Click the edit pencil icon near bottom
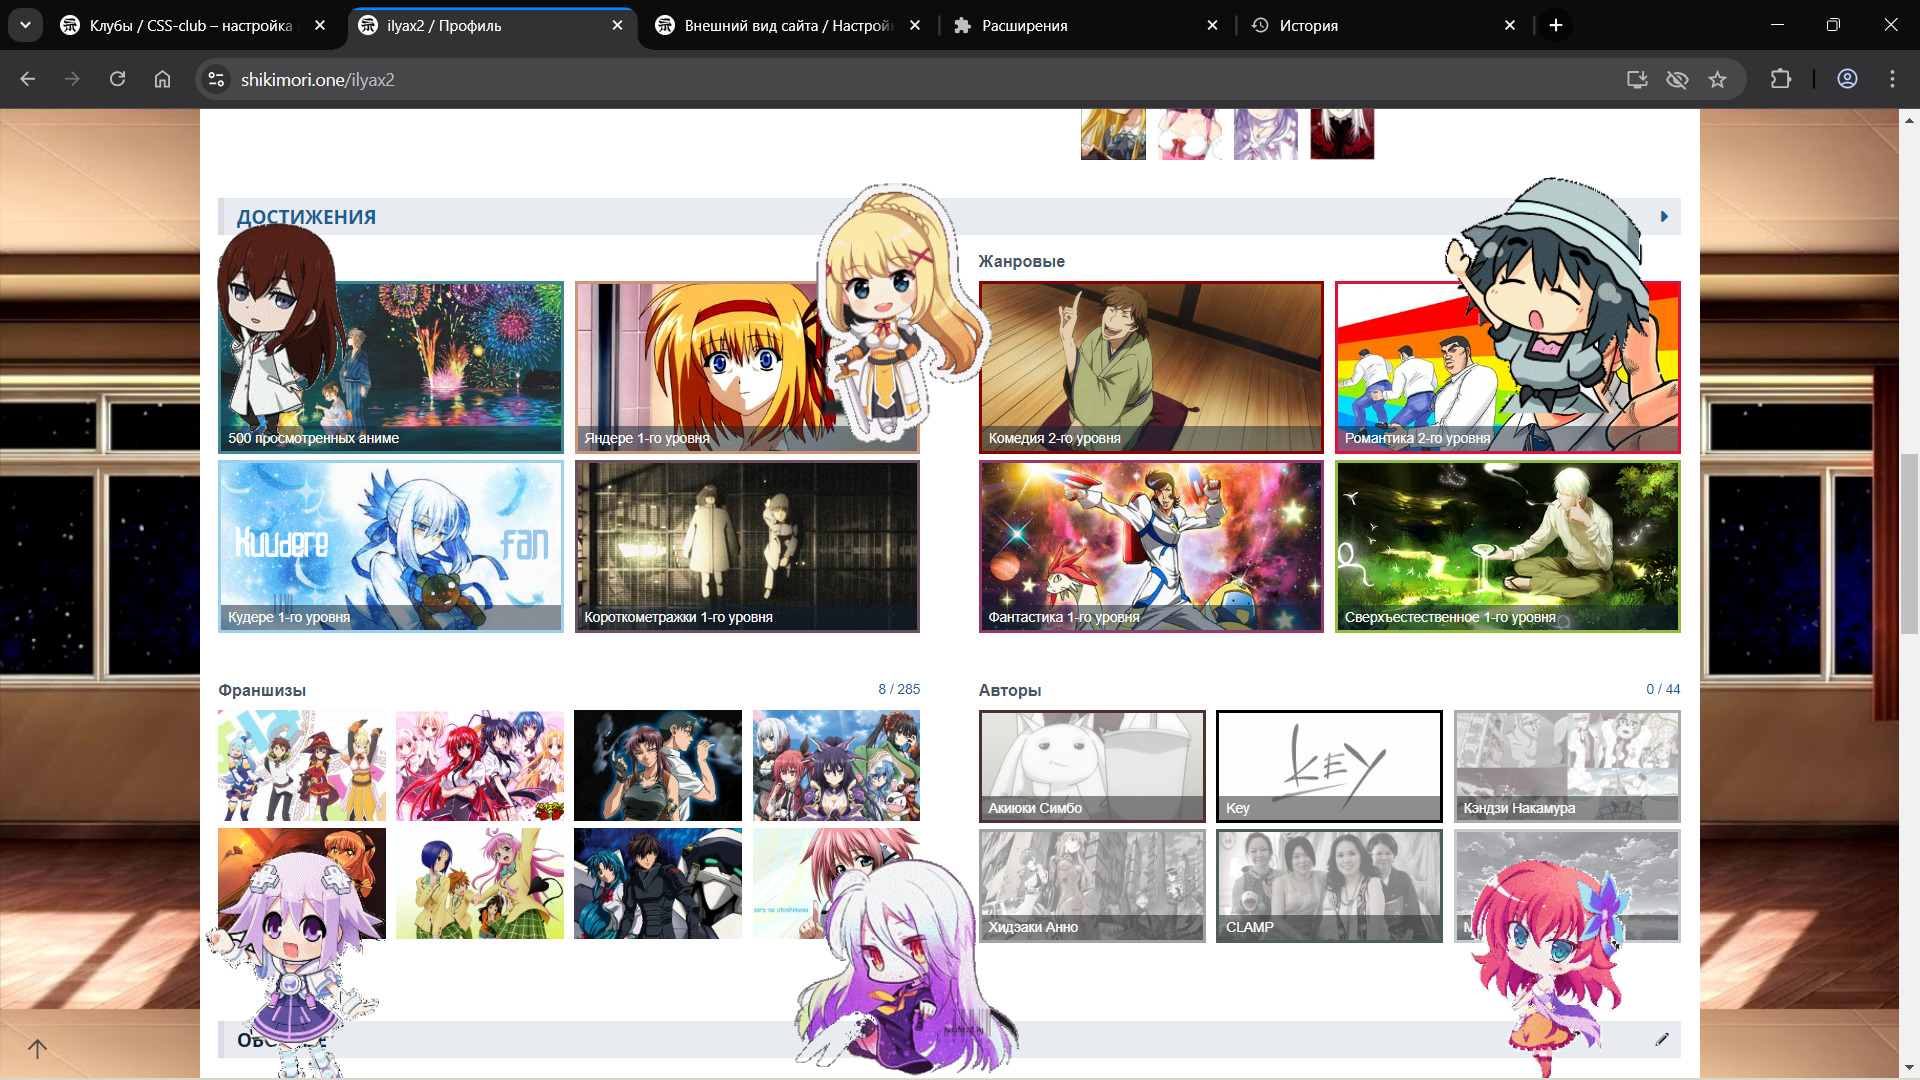 click(1662, 1039)
